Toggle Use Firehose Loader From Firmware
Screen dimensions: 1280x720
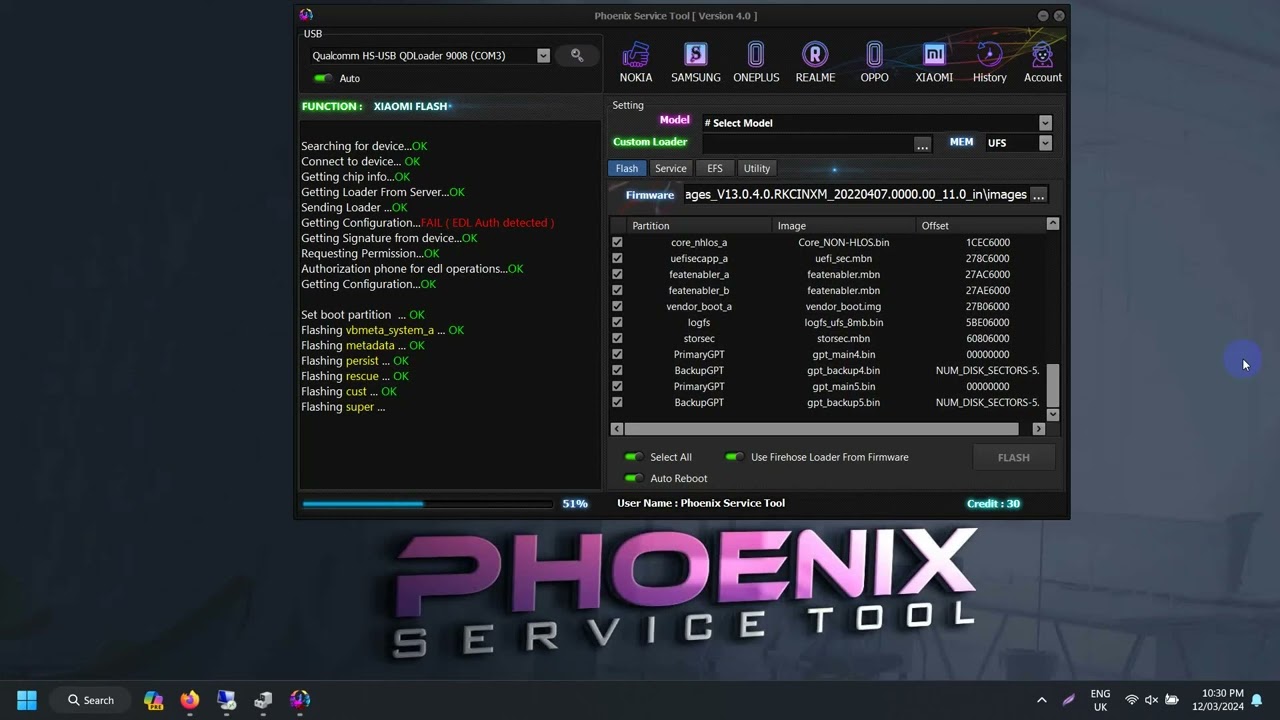tap(734, 457)
